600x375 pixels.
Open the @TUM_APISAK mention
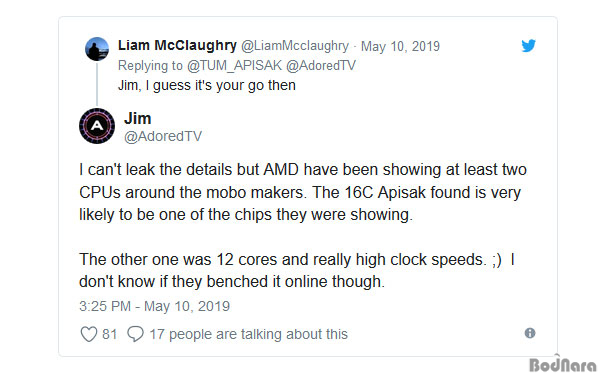234,65
